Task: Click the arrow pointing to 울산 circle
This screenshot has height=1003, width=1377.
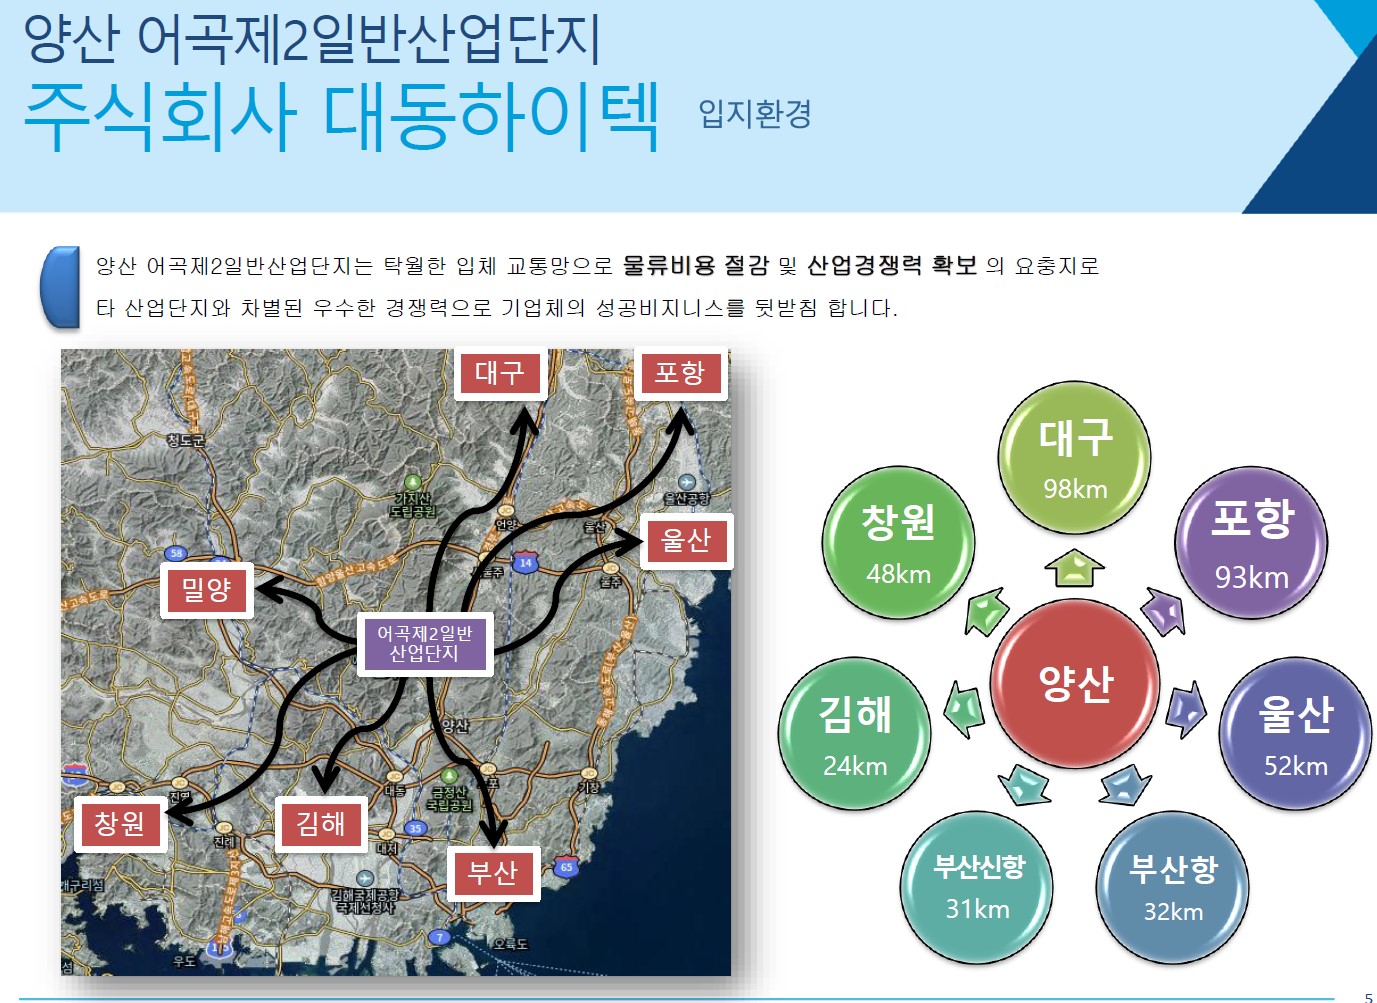Action: pos(1186,709)
